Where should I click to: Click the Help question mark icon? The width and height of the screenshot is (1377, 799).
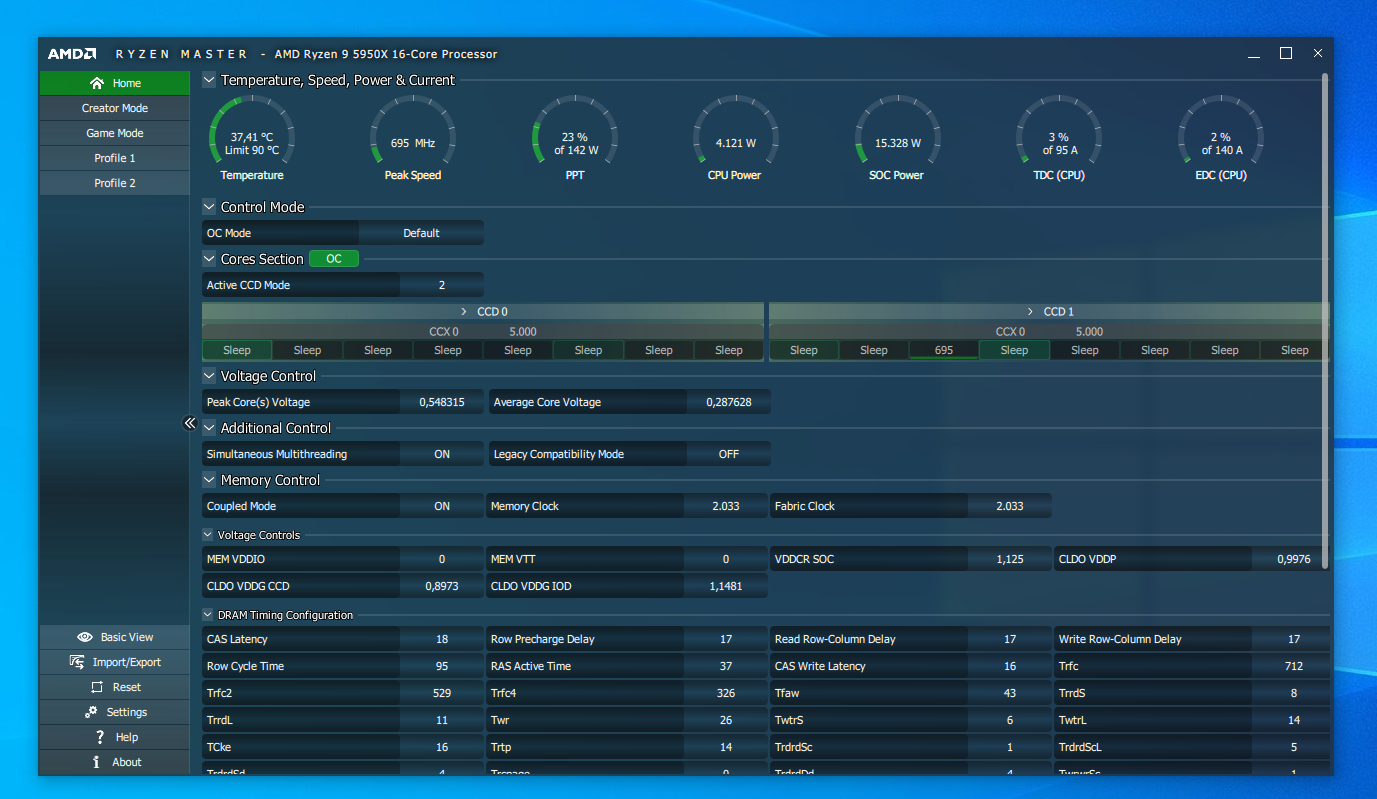tap(100, 737)
